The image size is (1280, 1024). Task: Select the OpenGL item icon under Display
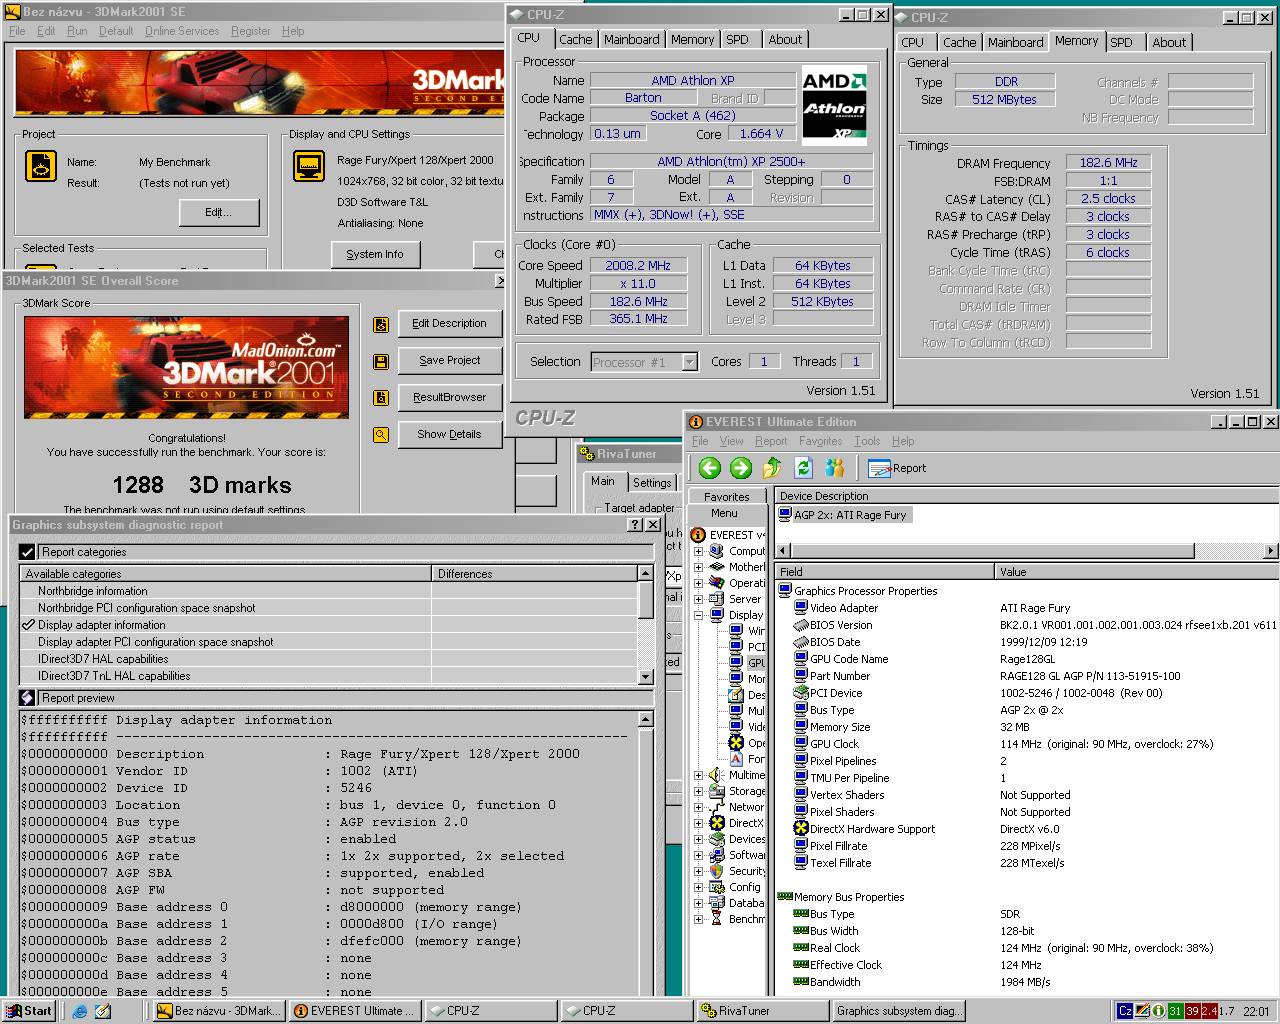736,743
